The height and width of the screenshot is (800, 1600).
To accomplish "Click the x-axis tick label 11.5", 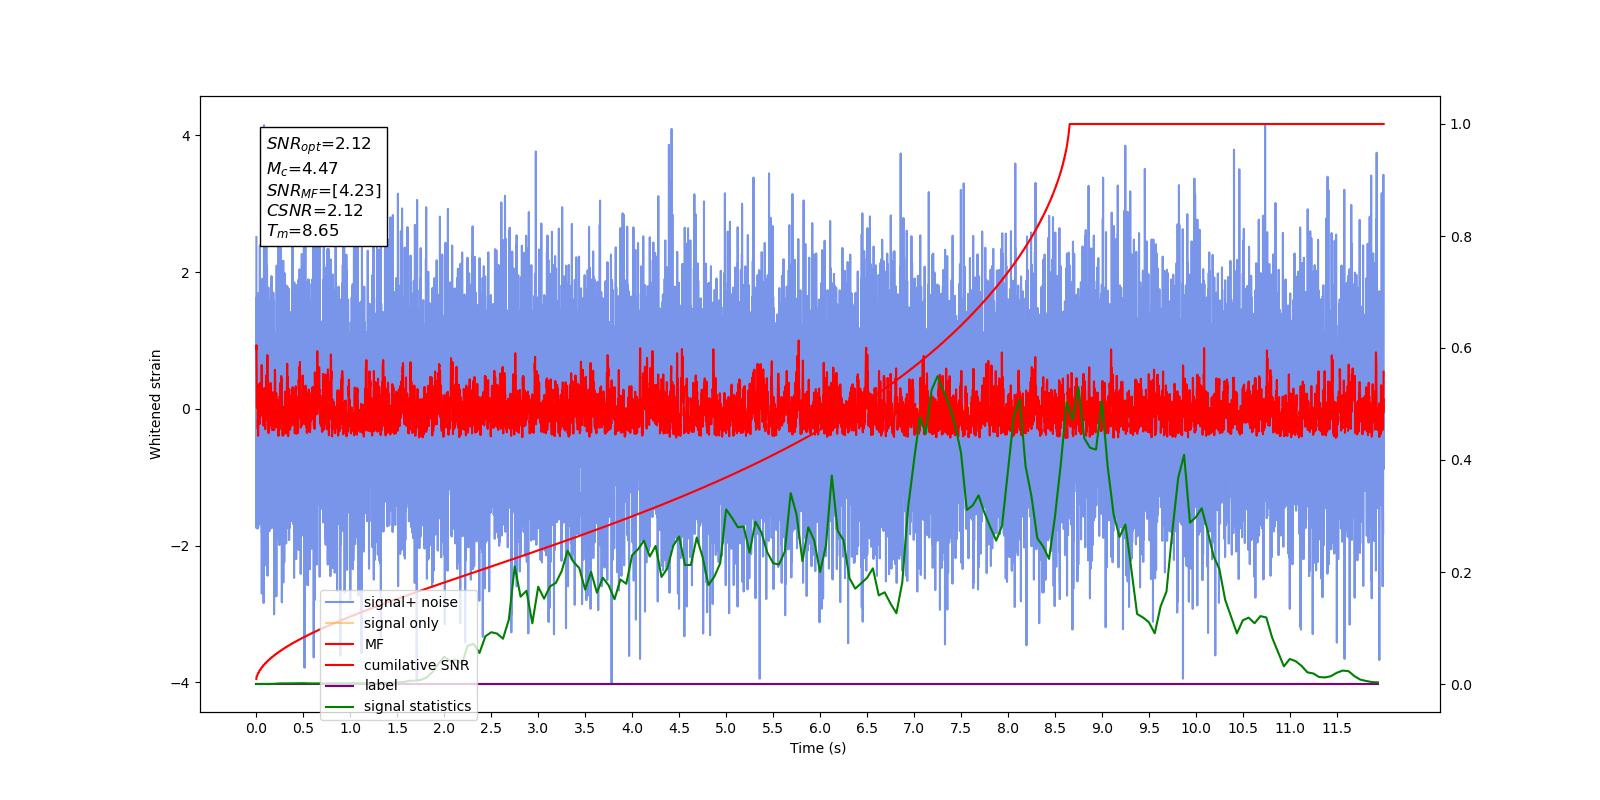I will pyautogui.click(x=1337, y=729).
